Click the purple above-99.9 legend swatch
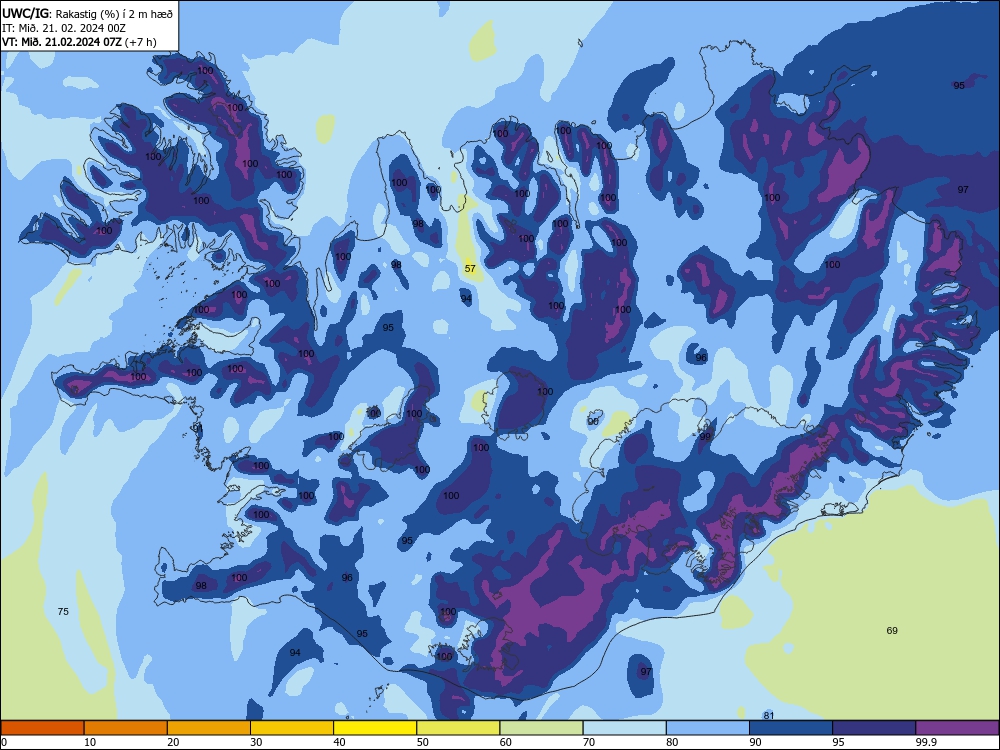This screenshot has height=750, width=1000. click(957, 728)
